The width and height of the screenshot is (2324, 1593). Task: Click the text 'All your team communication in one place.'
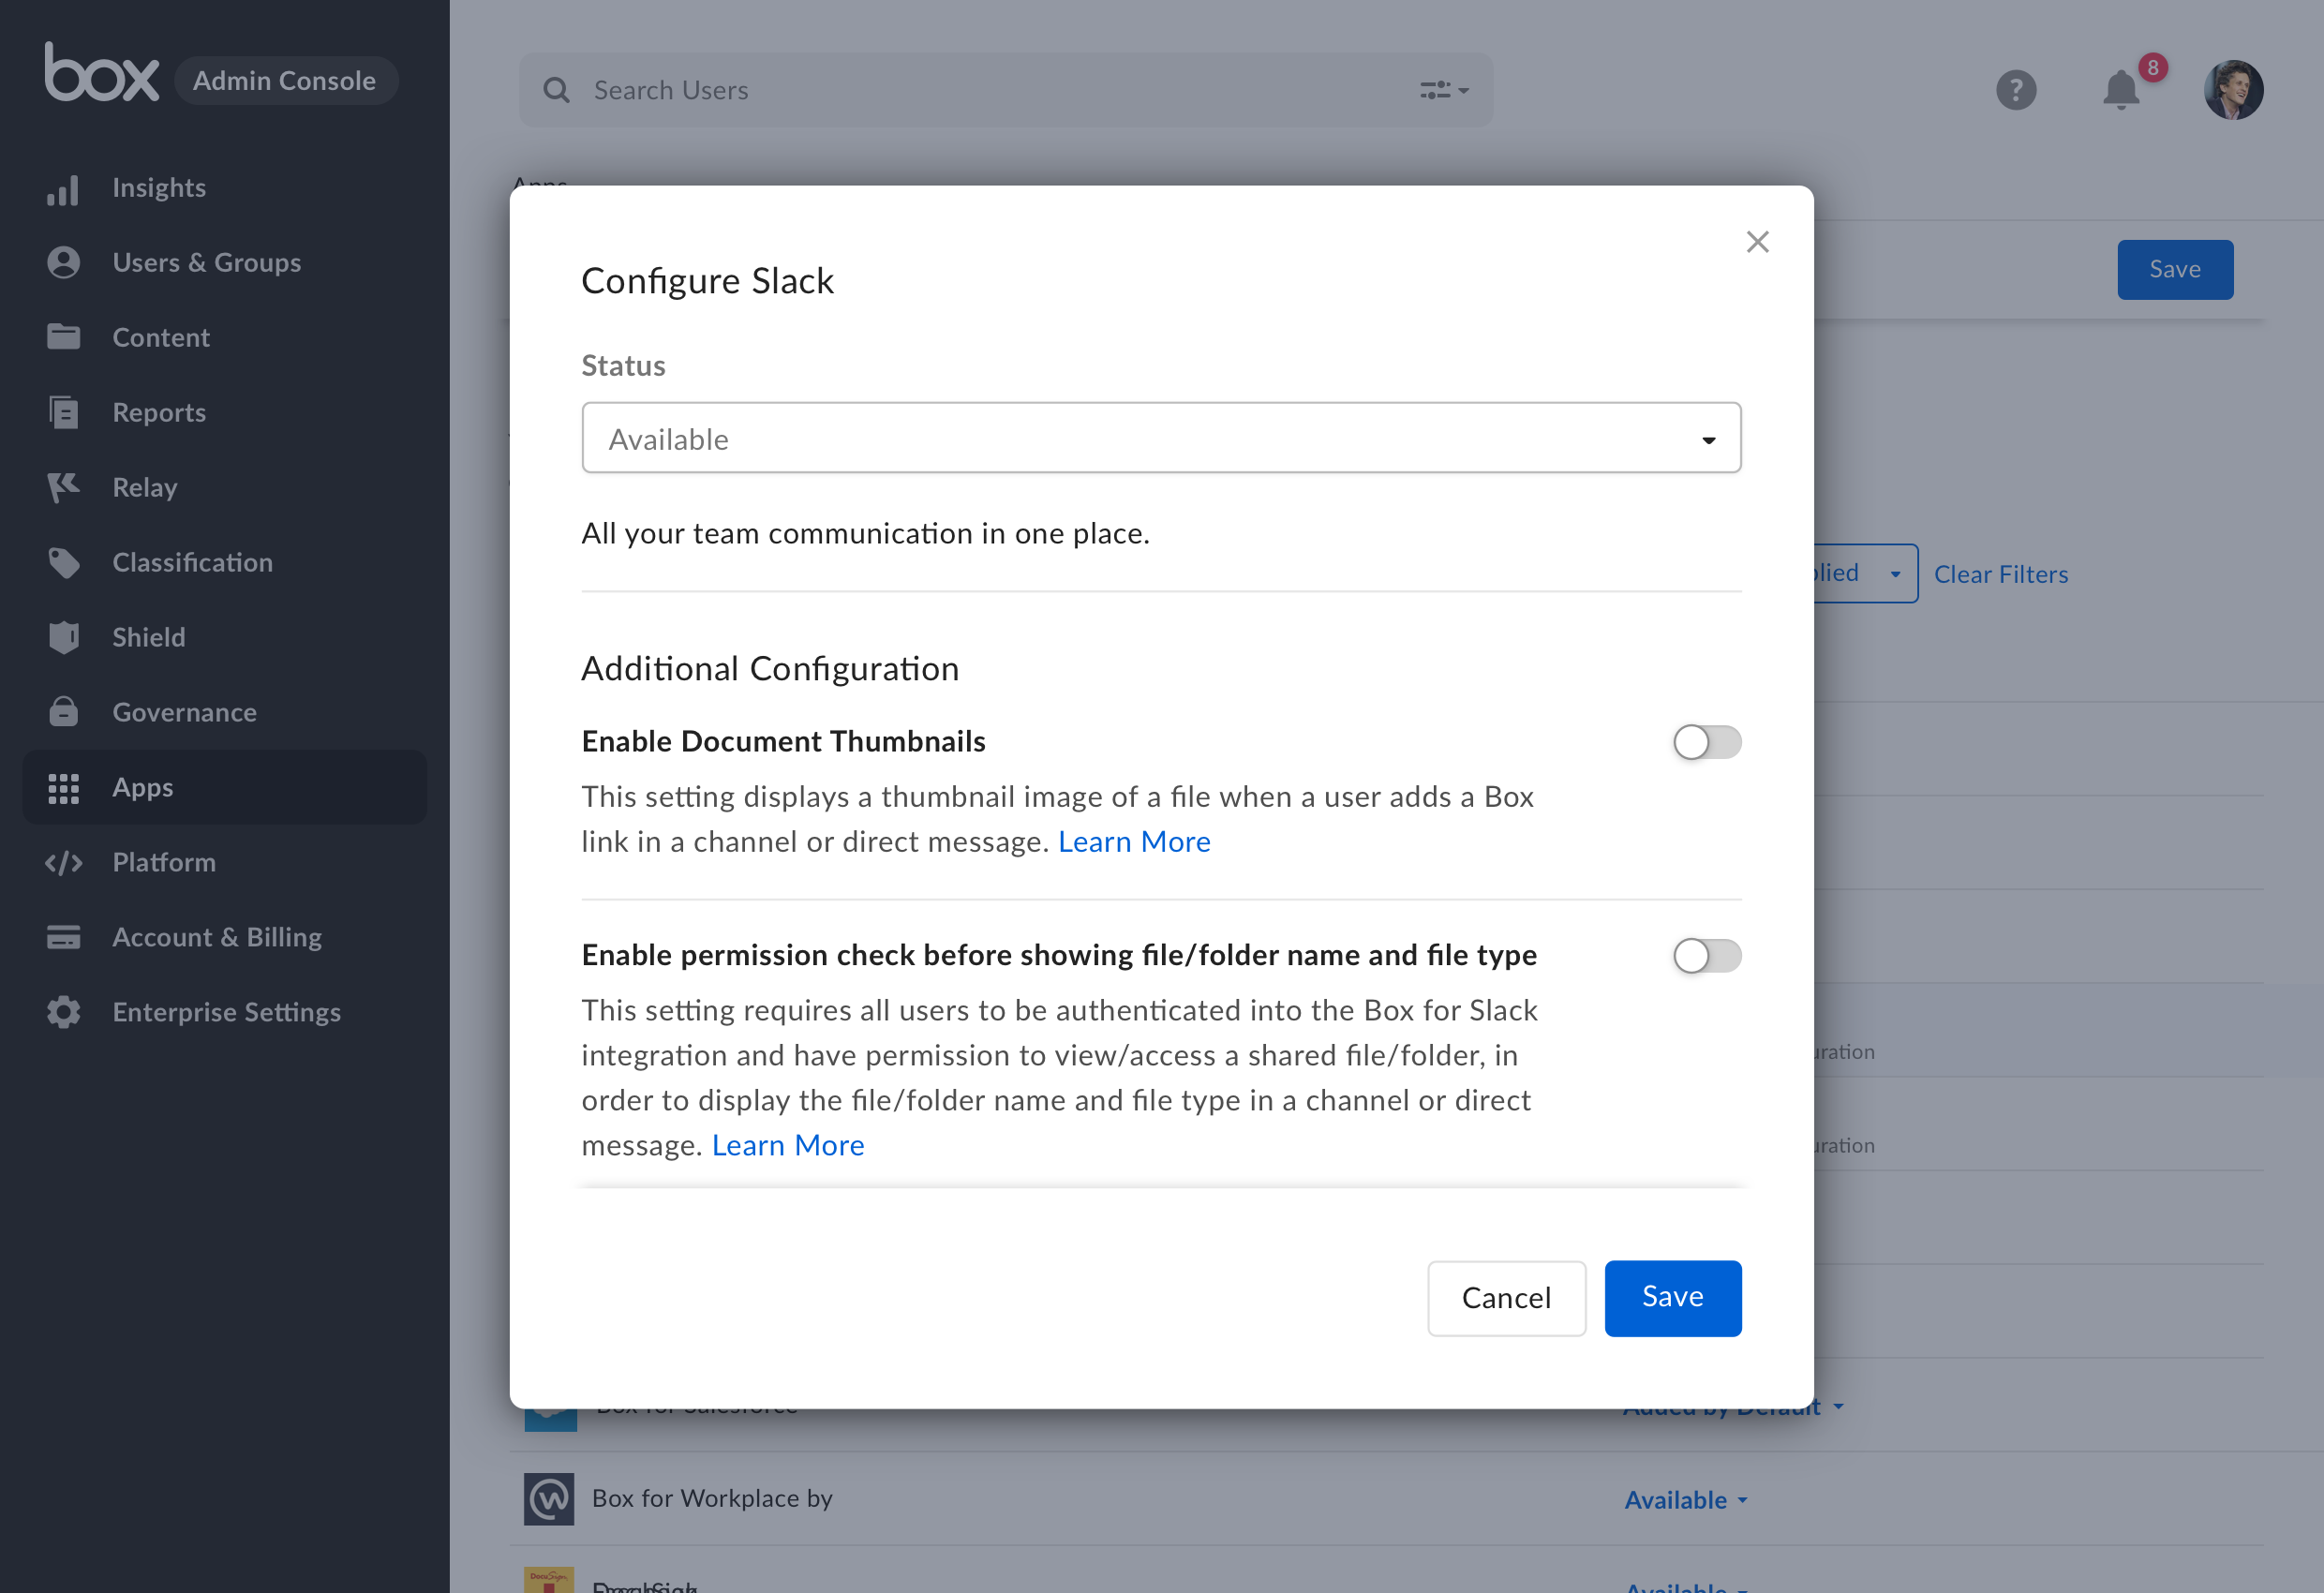pos(866,534)
